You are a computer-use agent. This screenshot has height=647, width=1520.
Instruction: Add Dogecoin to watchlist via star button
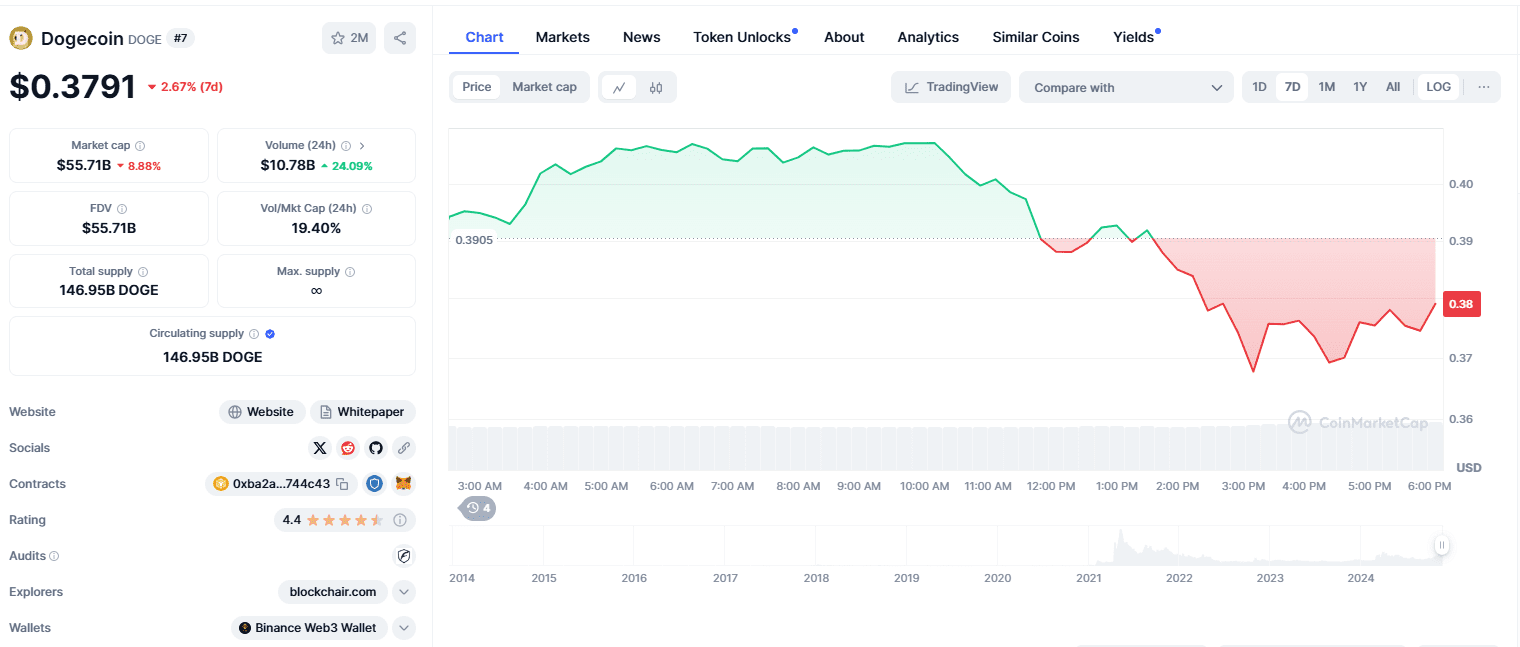coord(349,38)
